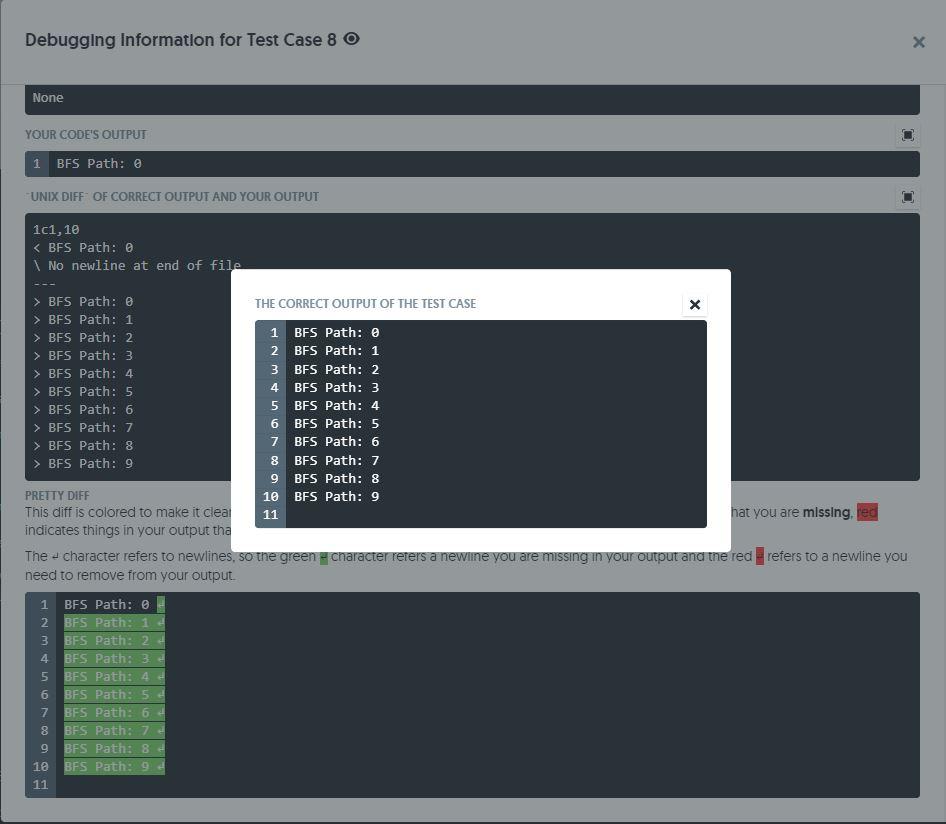Click the red newline symbol in the explanation
Viewport: 946px width, 824px height.
(760, 557)
